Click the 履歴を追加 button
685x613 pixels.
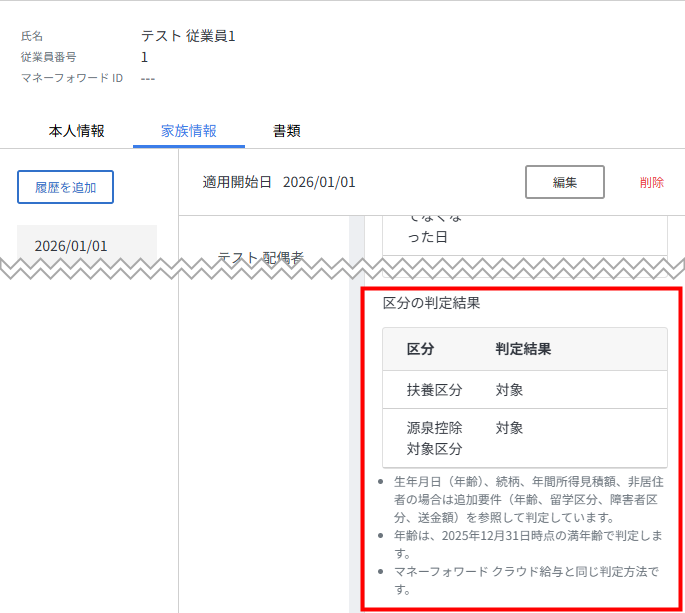click(65, 187)
